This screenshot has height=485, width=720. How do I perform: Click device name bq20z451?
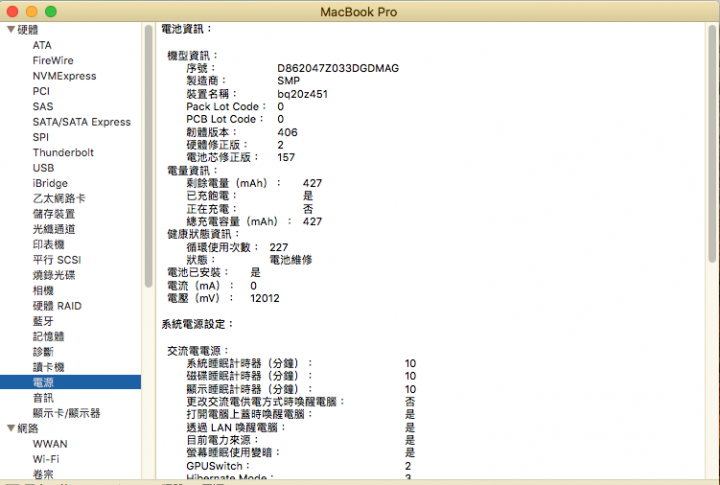click(x=302, y=94)
